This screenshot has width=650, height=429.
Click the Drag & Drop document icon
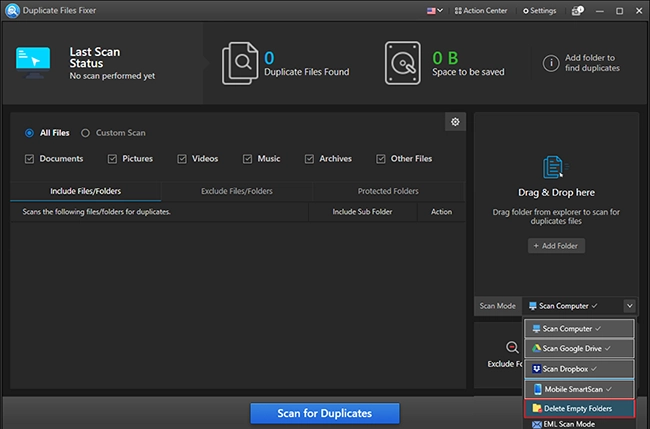(555, 167)
